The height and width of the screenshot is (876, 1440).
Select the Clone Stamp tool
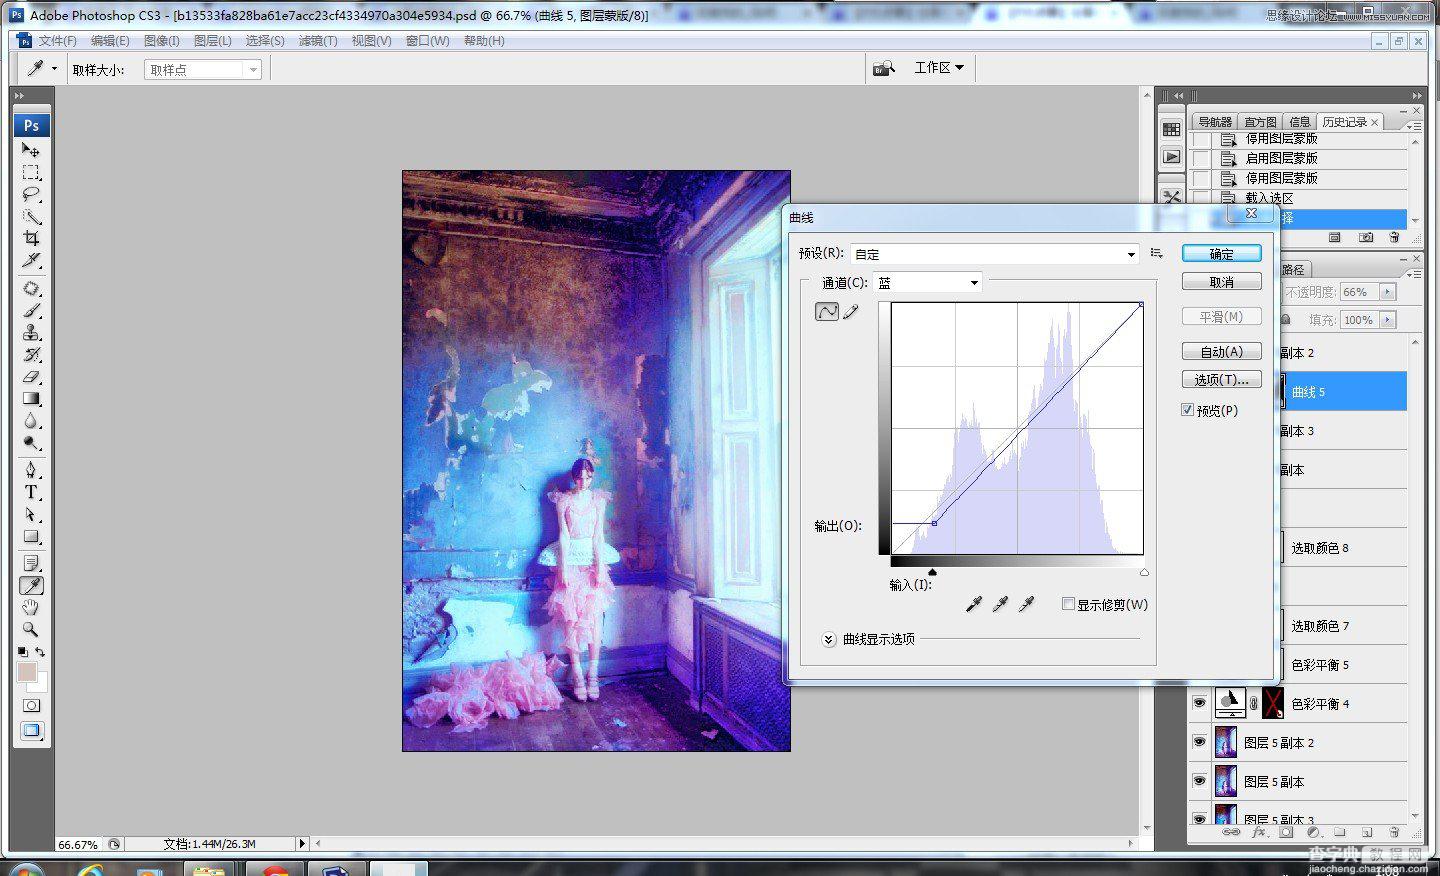pos(31,333)
